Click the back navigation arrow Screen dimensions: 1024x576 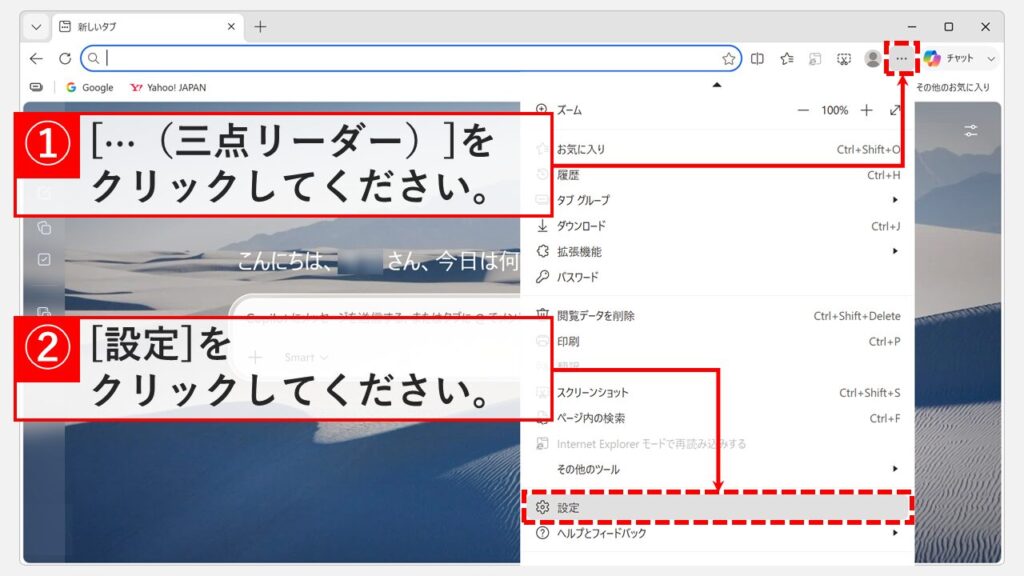[36, 59]
